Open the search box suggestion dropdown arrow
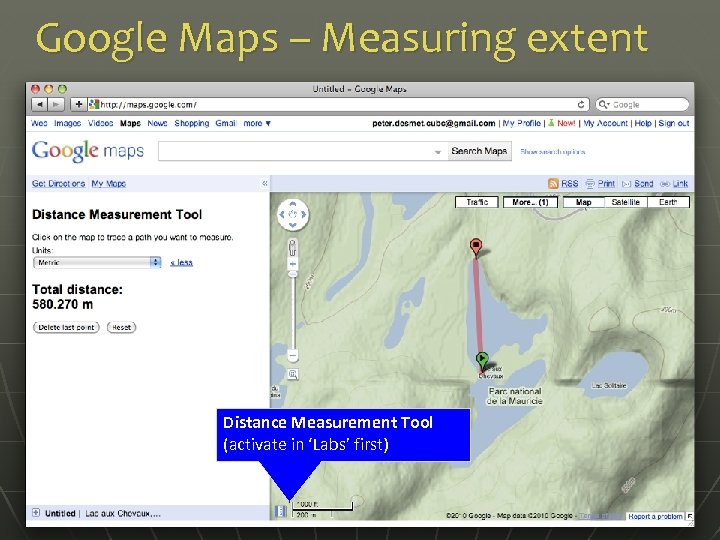This screenshot has height=540, width=720. 438,152
